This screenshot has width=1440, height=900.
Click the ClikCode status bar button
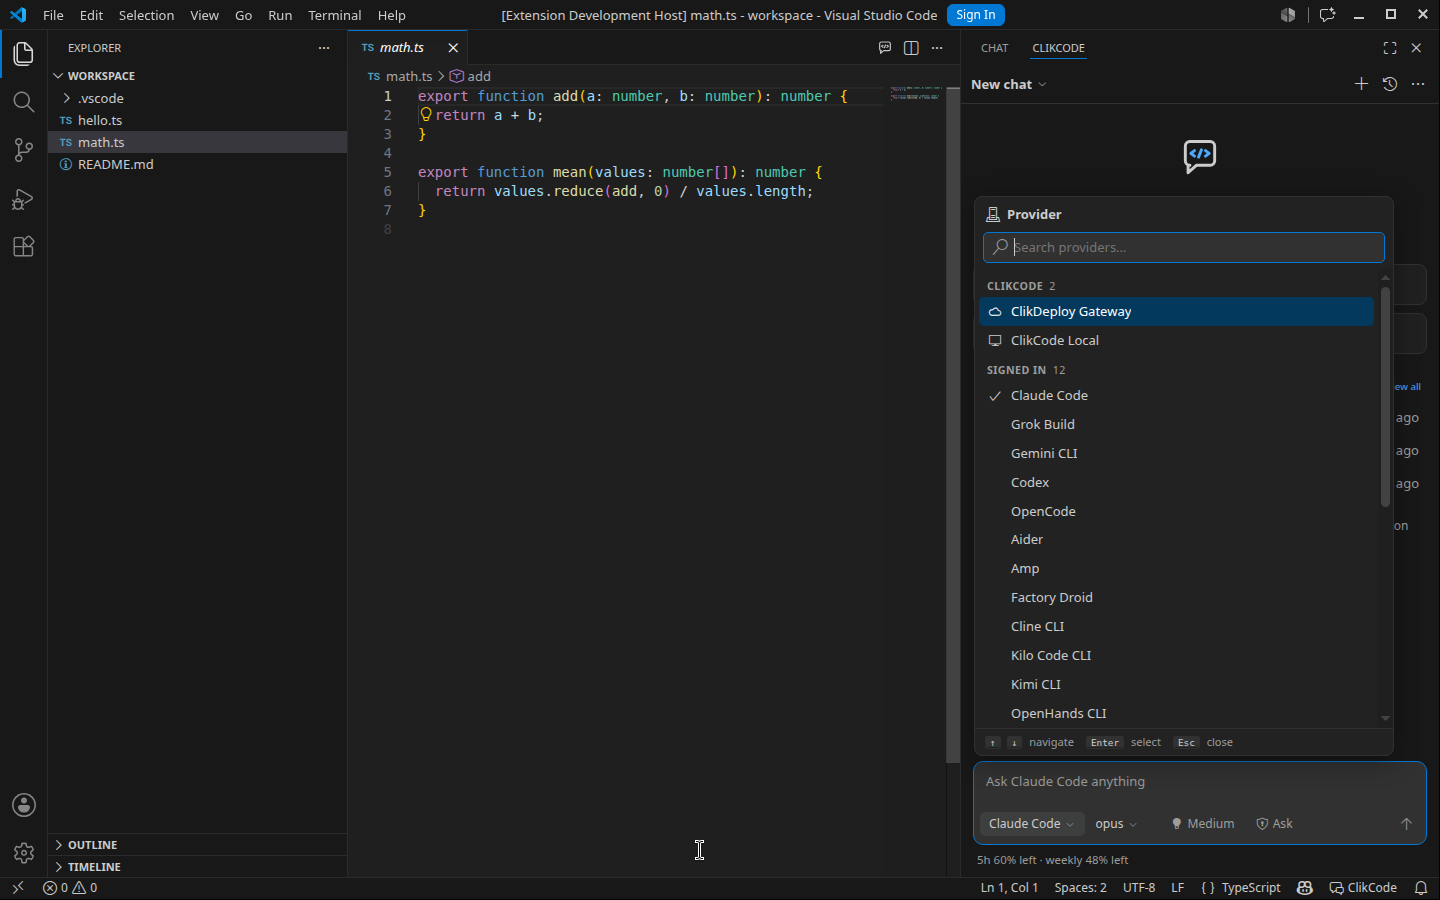pyautogui.click(x=1363, y=888)
